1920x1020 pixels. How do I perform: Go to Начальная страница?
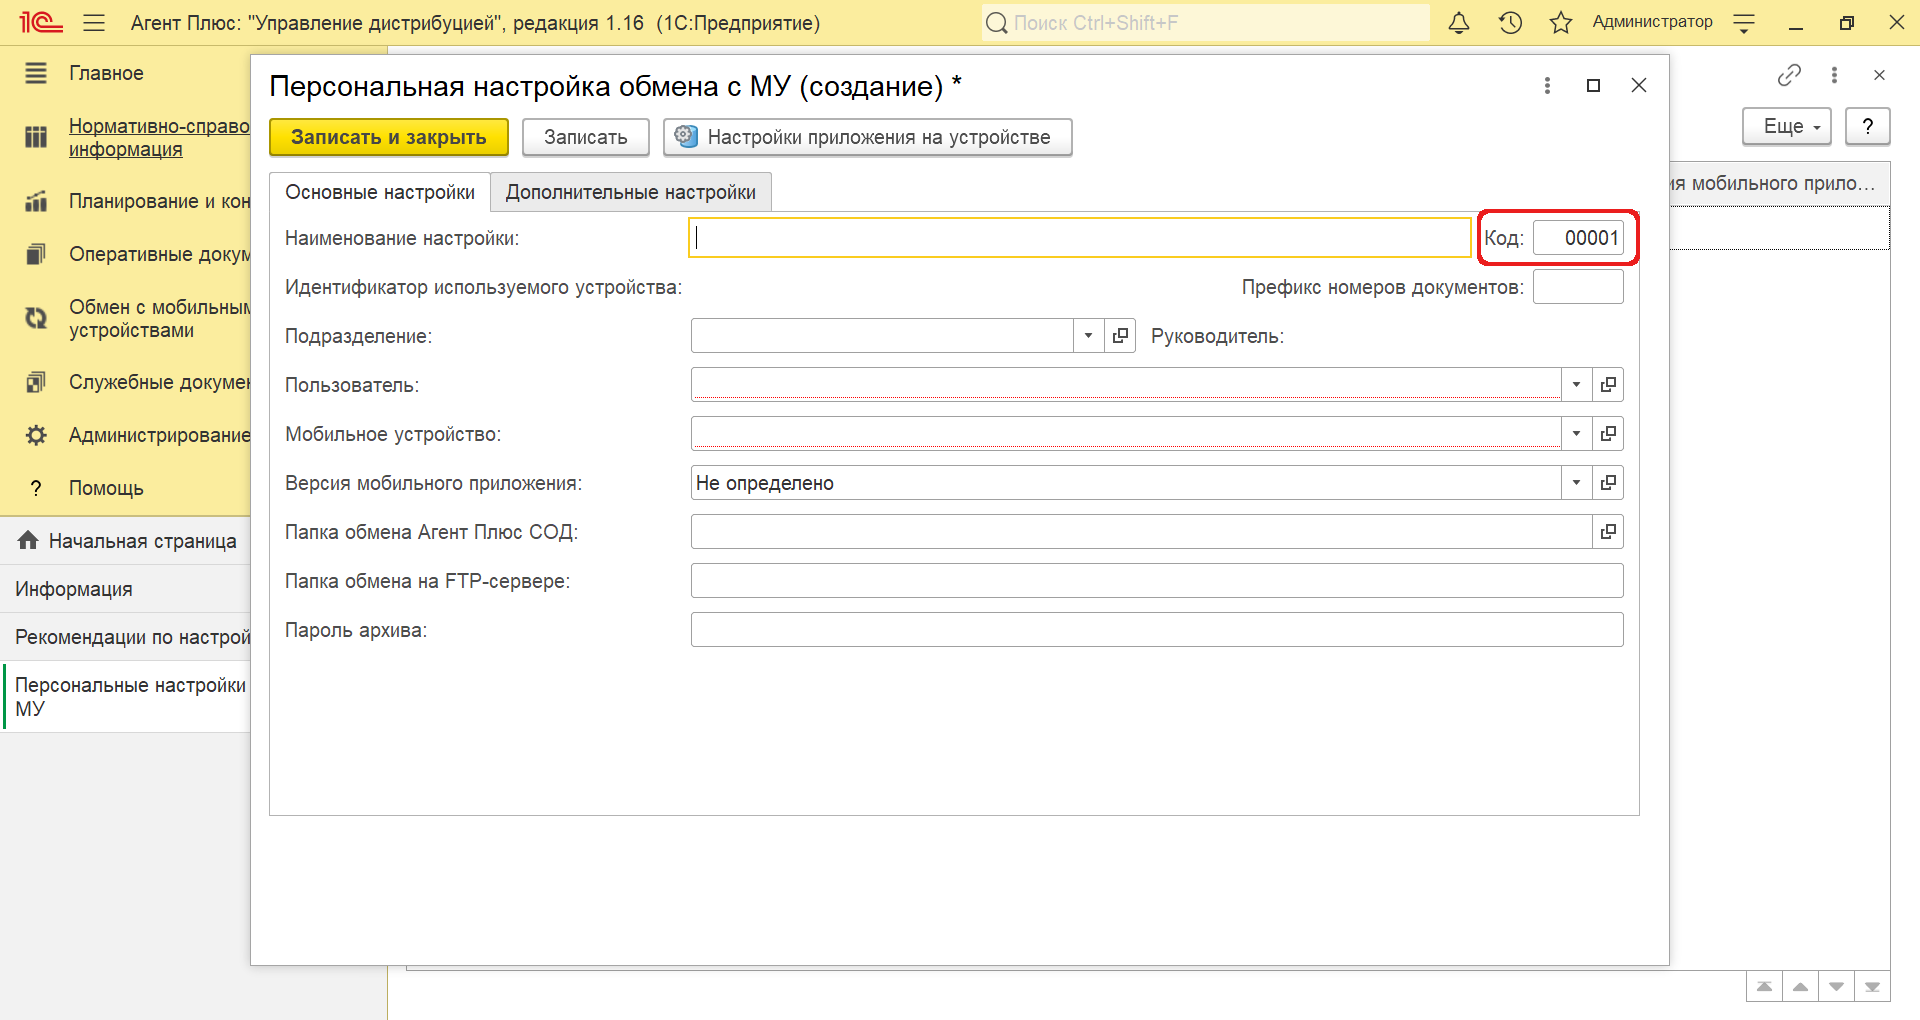126,541
